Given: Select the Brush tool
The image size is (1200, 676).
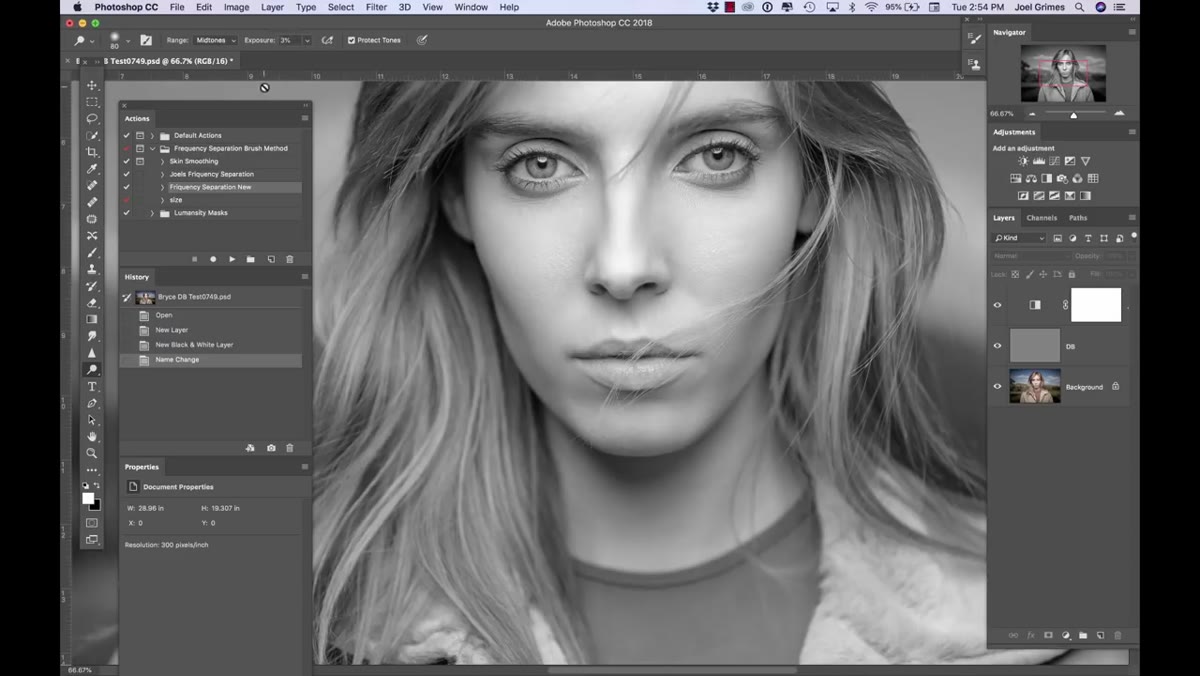Looking at the screenshot, I should tap(92, 252).
